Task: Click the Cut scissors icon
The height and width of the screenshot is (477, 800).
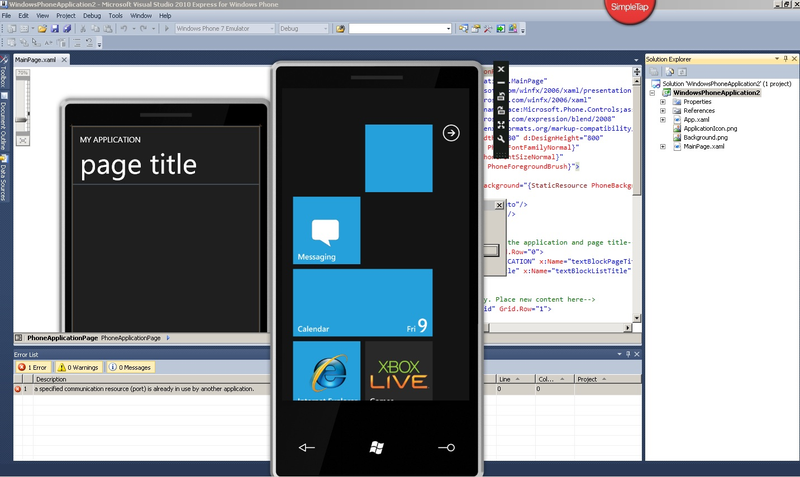Action: [x=83, y=29]
